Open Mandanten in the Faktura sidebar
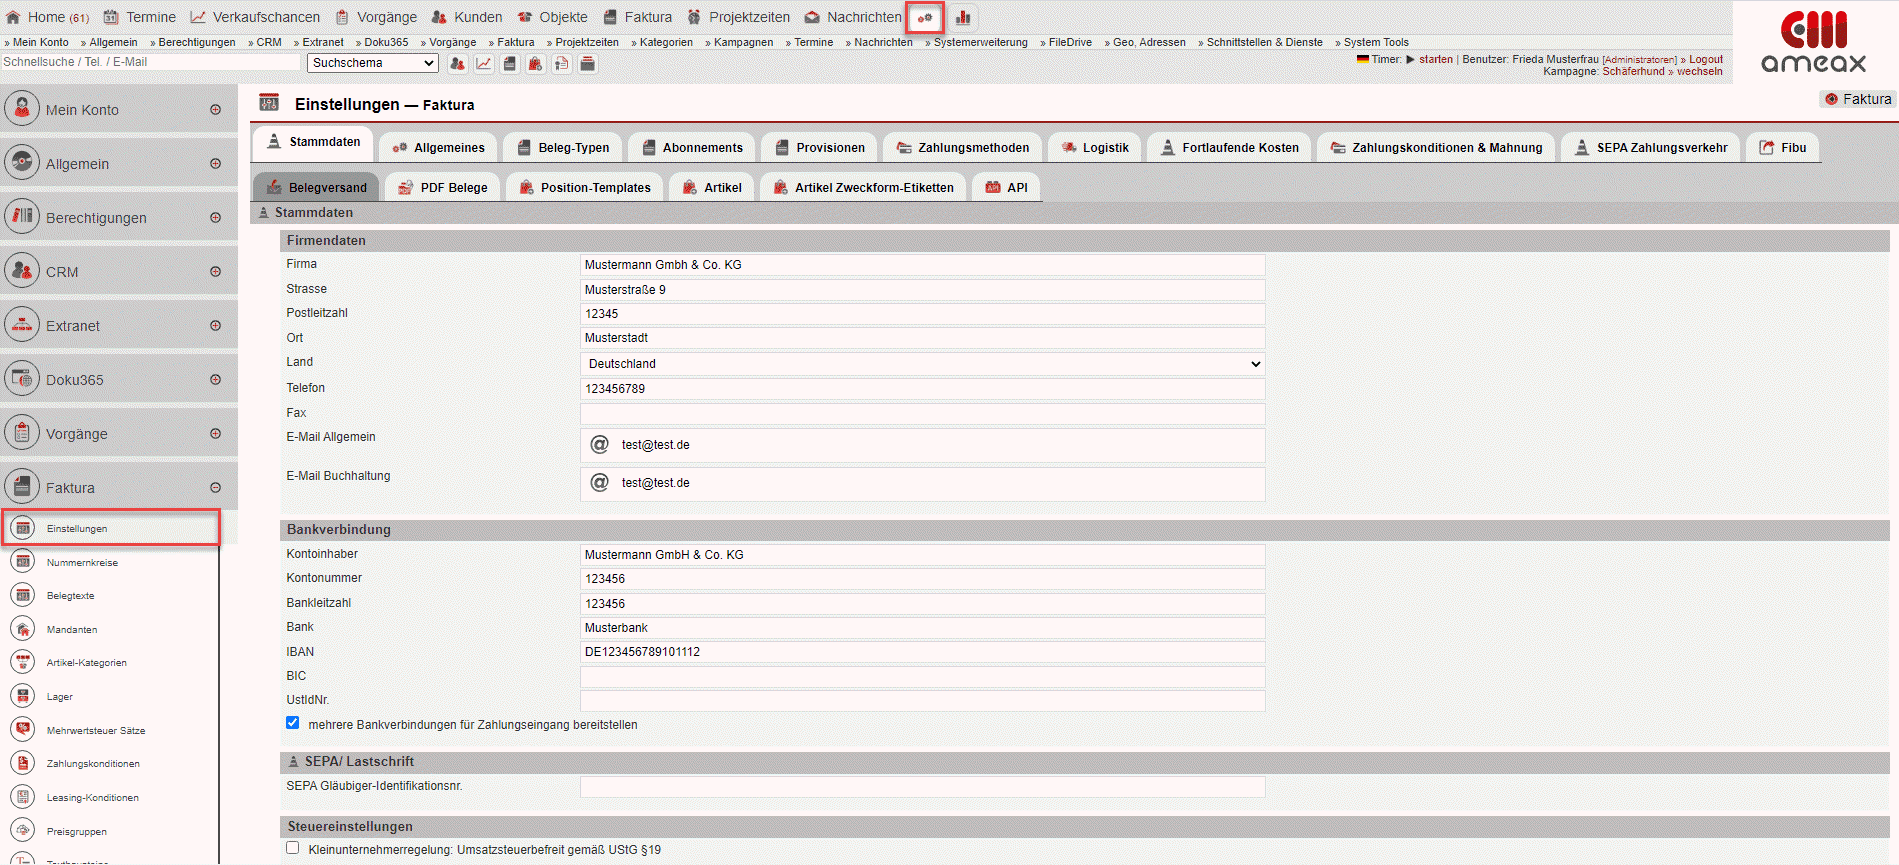 tap(71, 630)
